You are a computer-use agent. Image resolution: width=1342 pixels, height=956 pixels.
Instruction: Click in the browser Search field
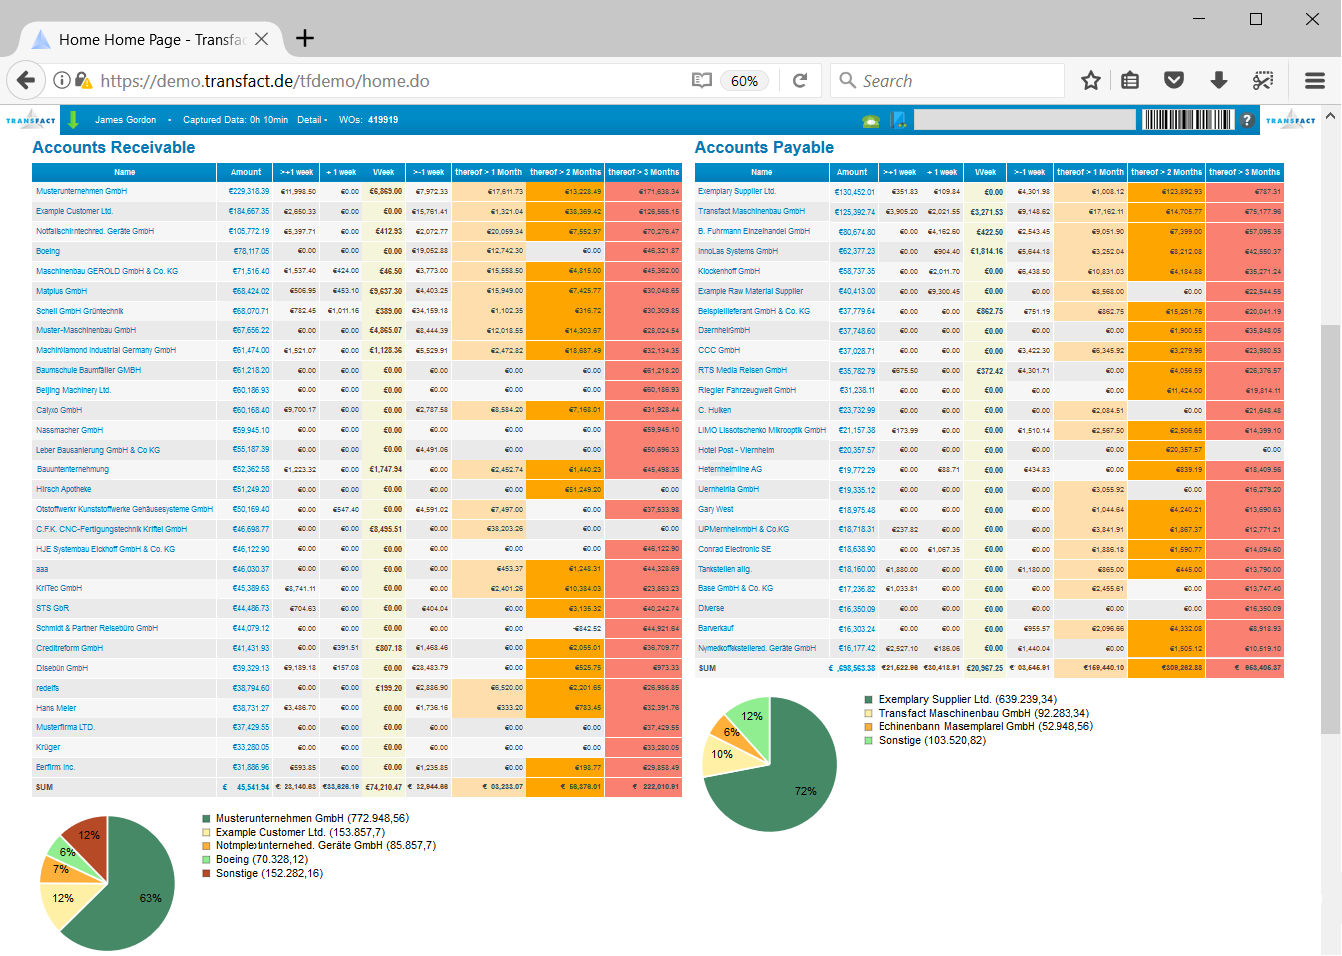947,81
